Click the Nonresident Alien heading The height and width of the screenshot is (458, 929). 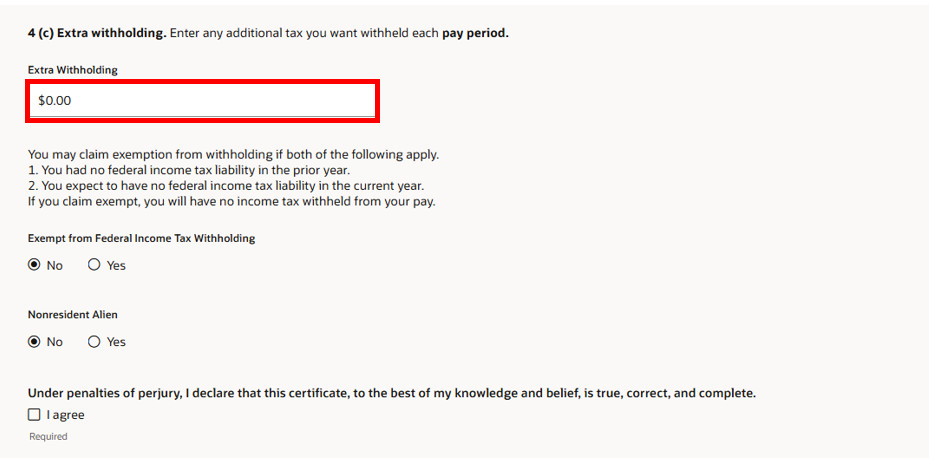[72, 315]
